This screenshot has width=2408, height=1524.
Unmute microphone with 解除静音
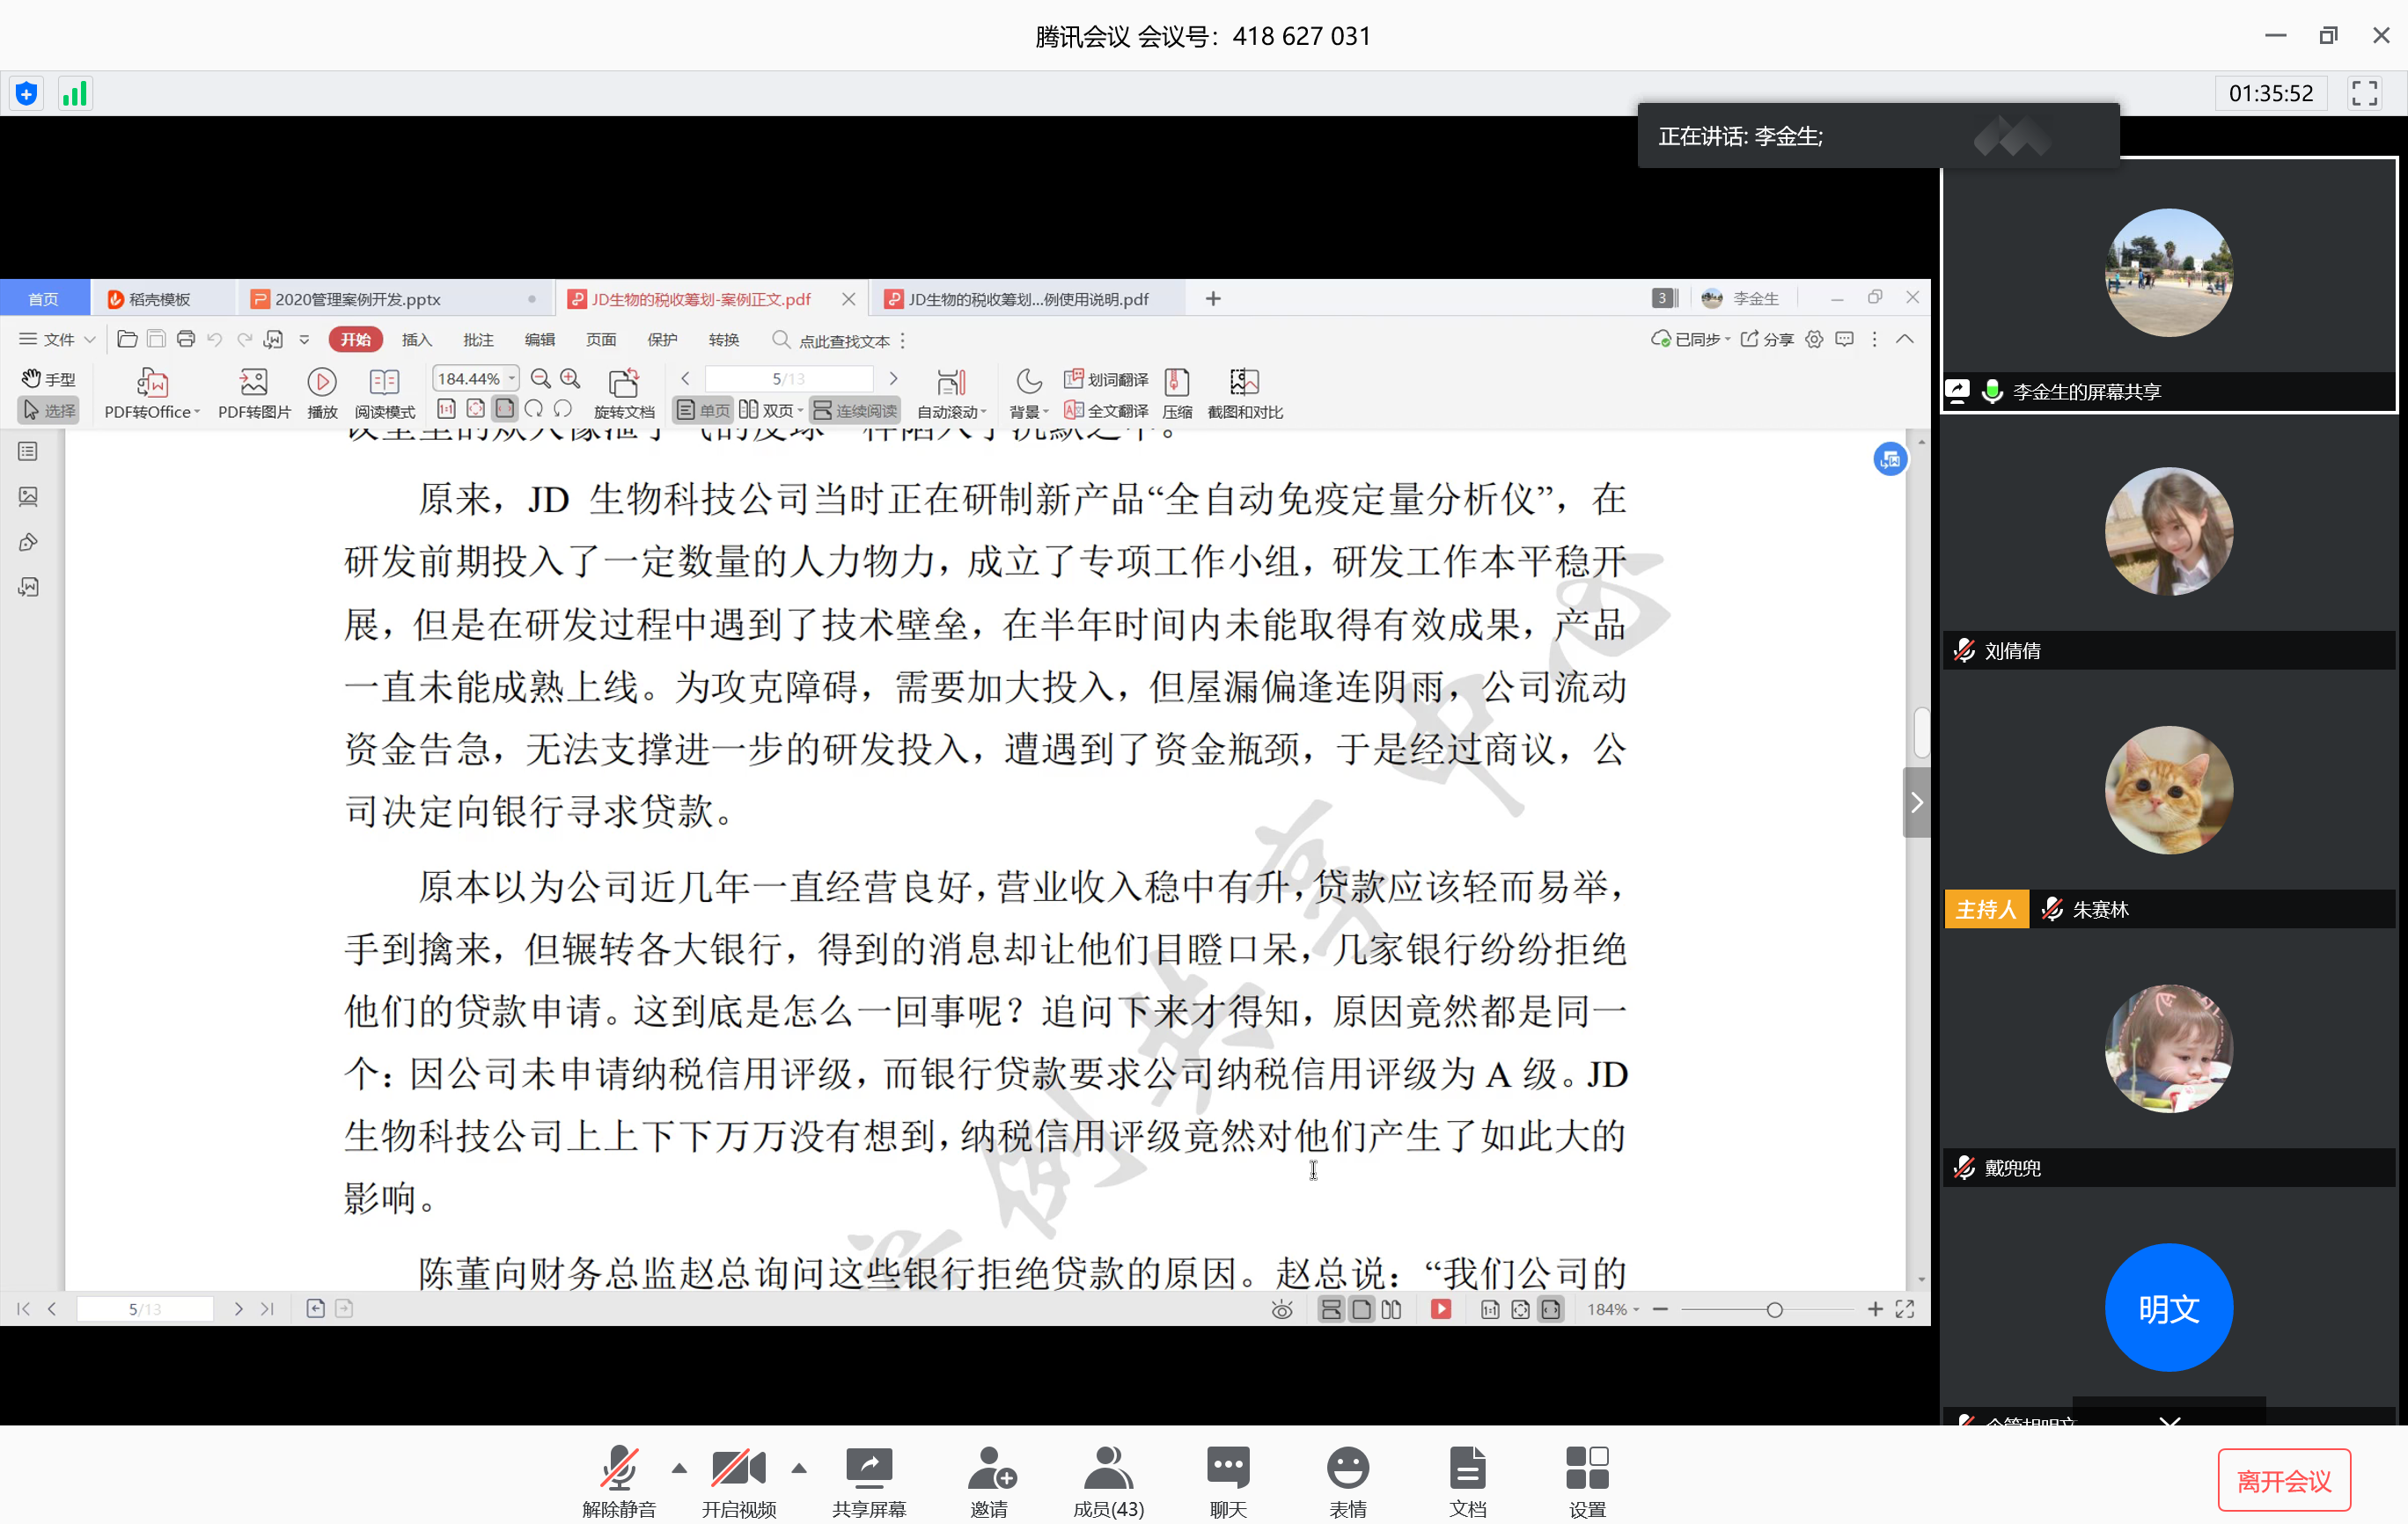pyautogui.click(x=619, y=1481)
